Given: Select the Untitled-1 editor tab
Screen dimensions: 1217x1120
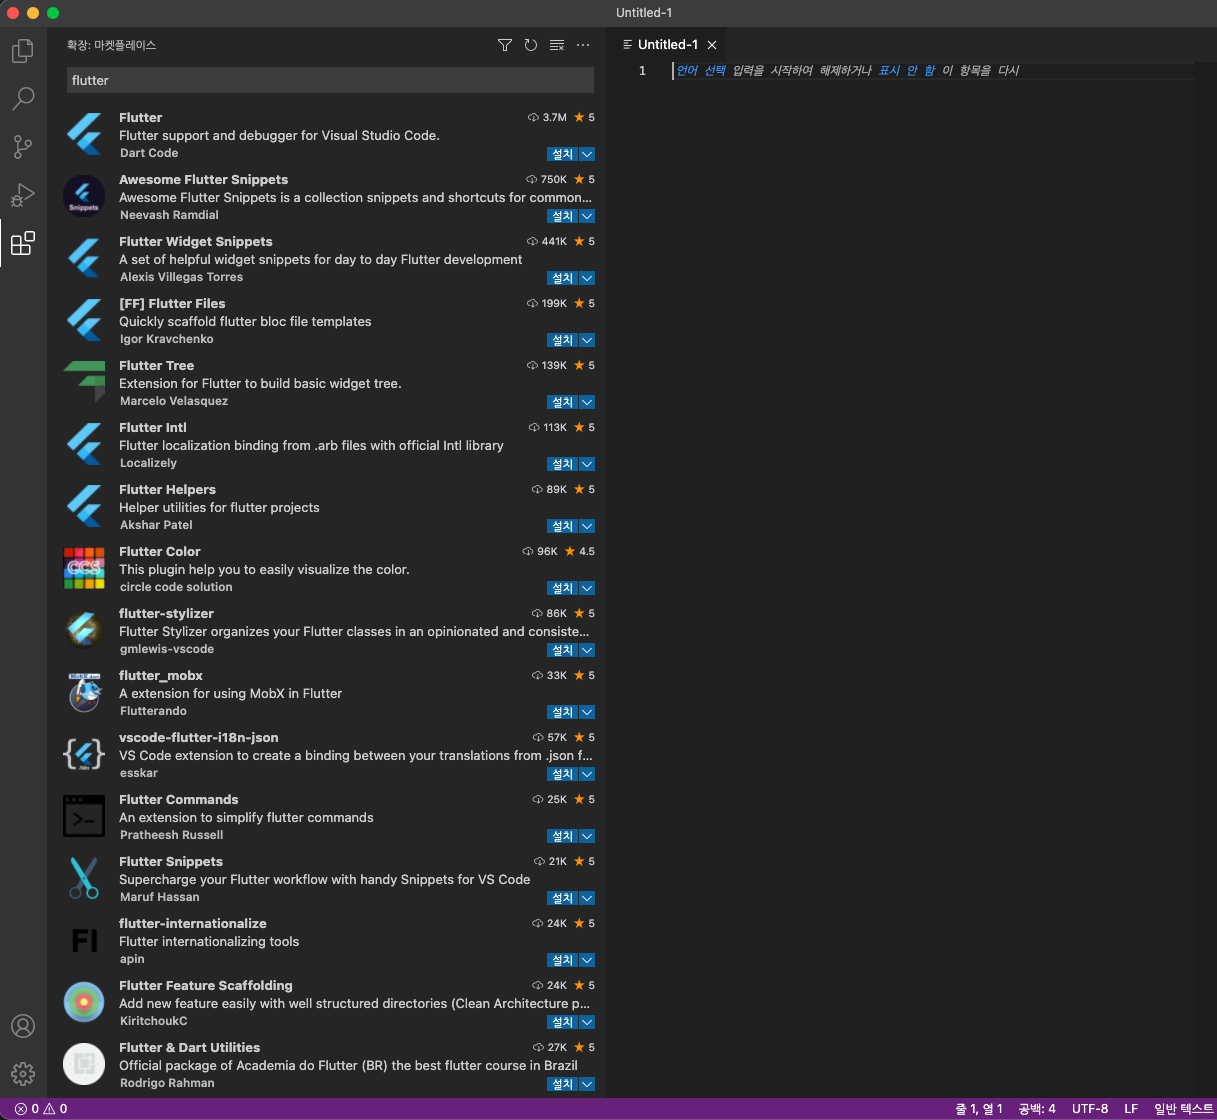Looking at the screenshot, I should 668,45.
